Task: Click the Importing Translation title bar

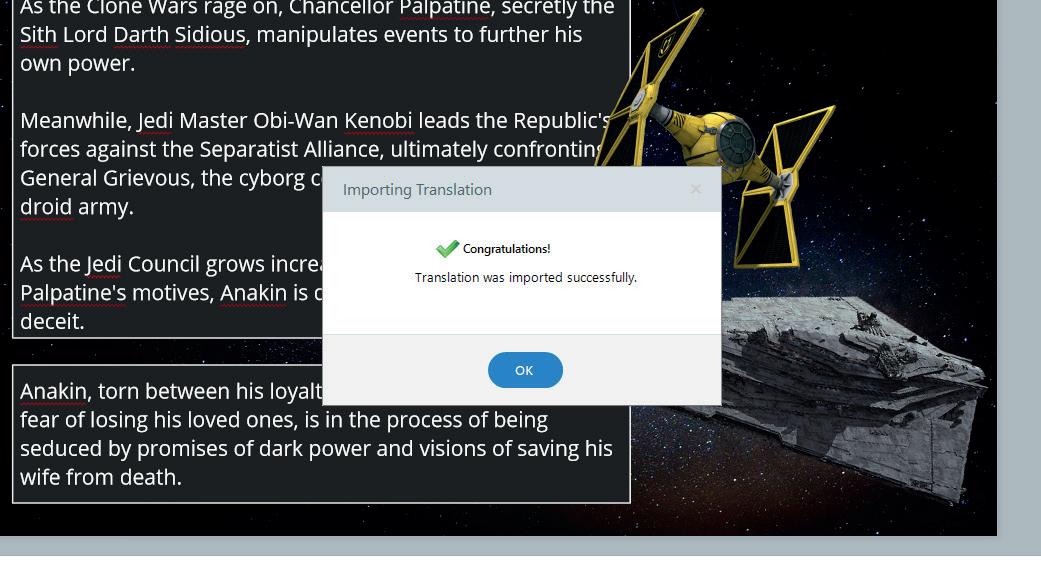Action: (x=522, y=190)
